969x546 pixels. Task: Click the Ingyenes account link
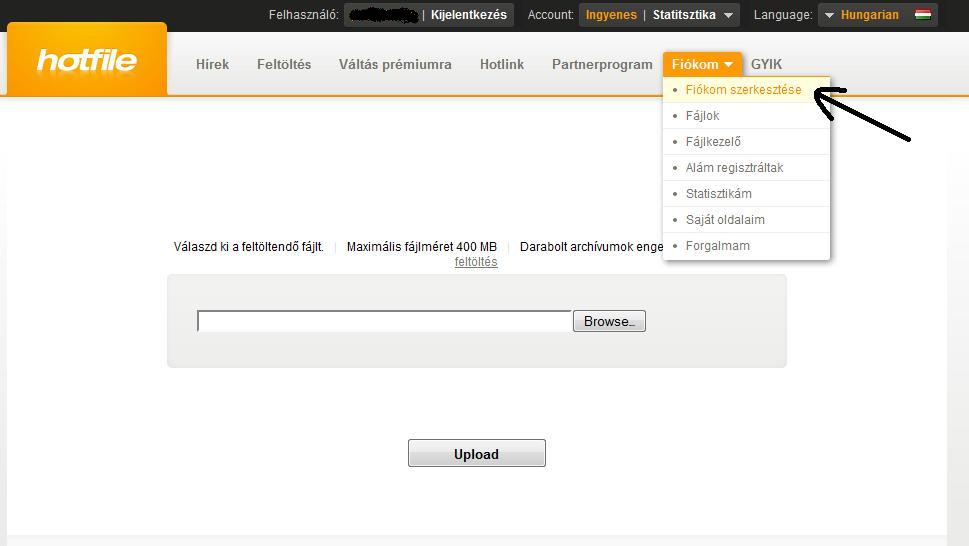(x=611, y=15)
